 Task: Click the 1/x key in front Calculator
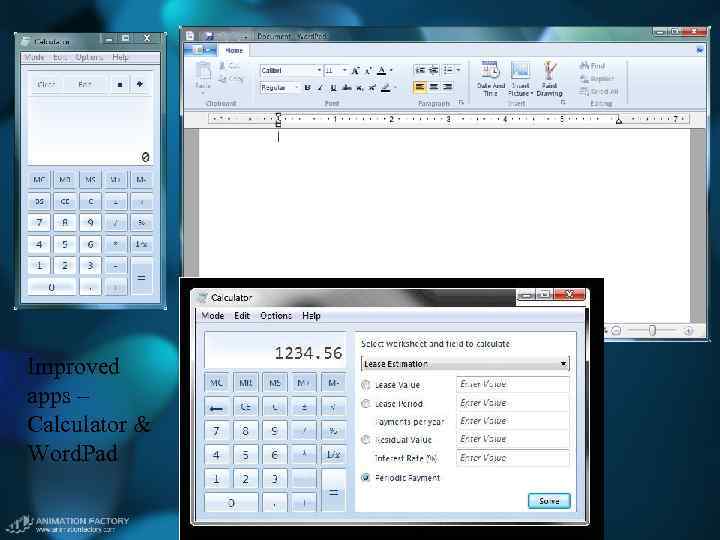(334, 455)
